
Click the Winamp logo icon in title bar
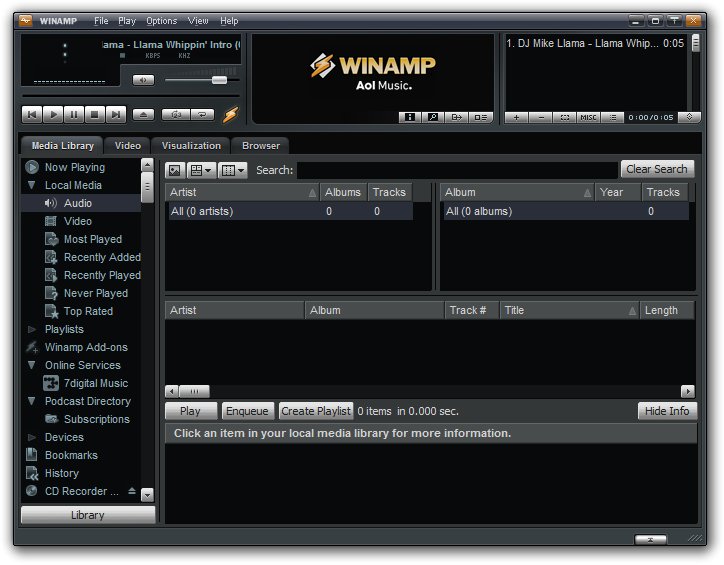click(26, 20)
